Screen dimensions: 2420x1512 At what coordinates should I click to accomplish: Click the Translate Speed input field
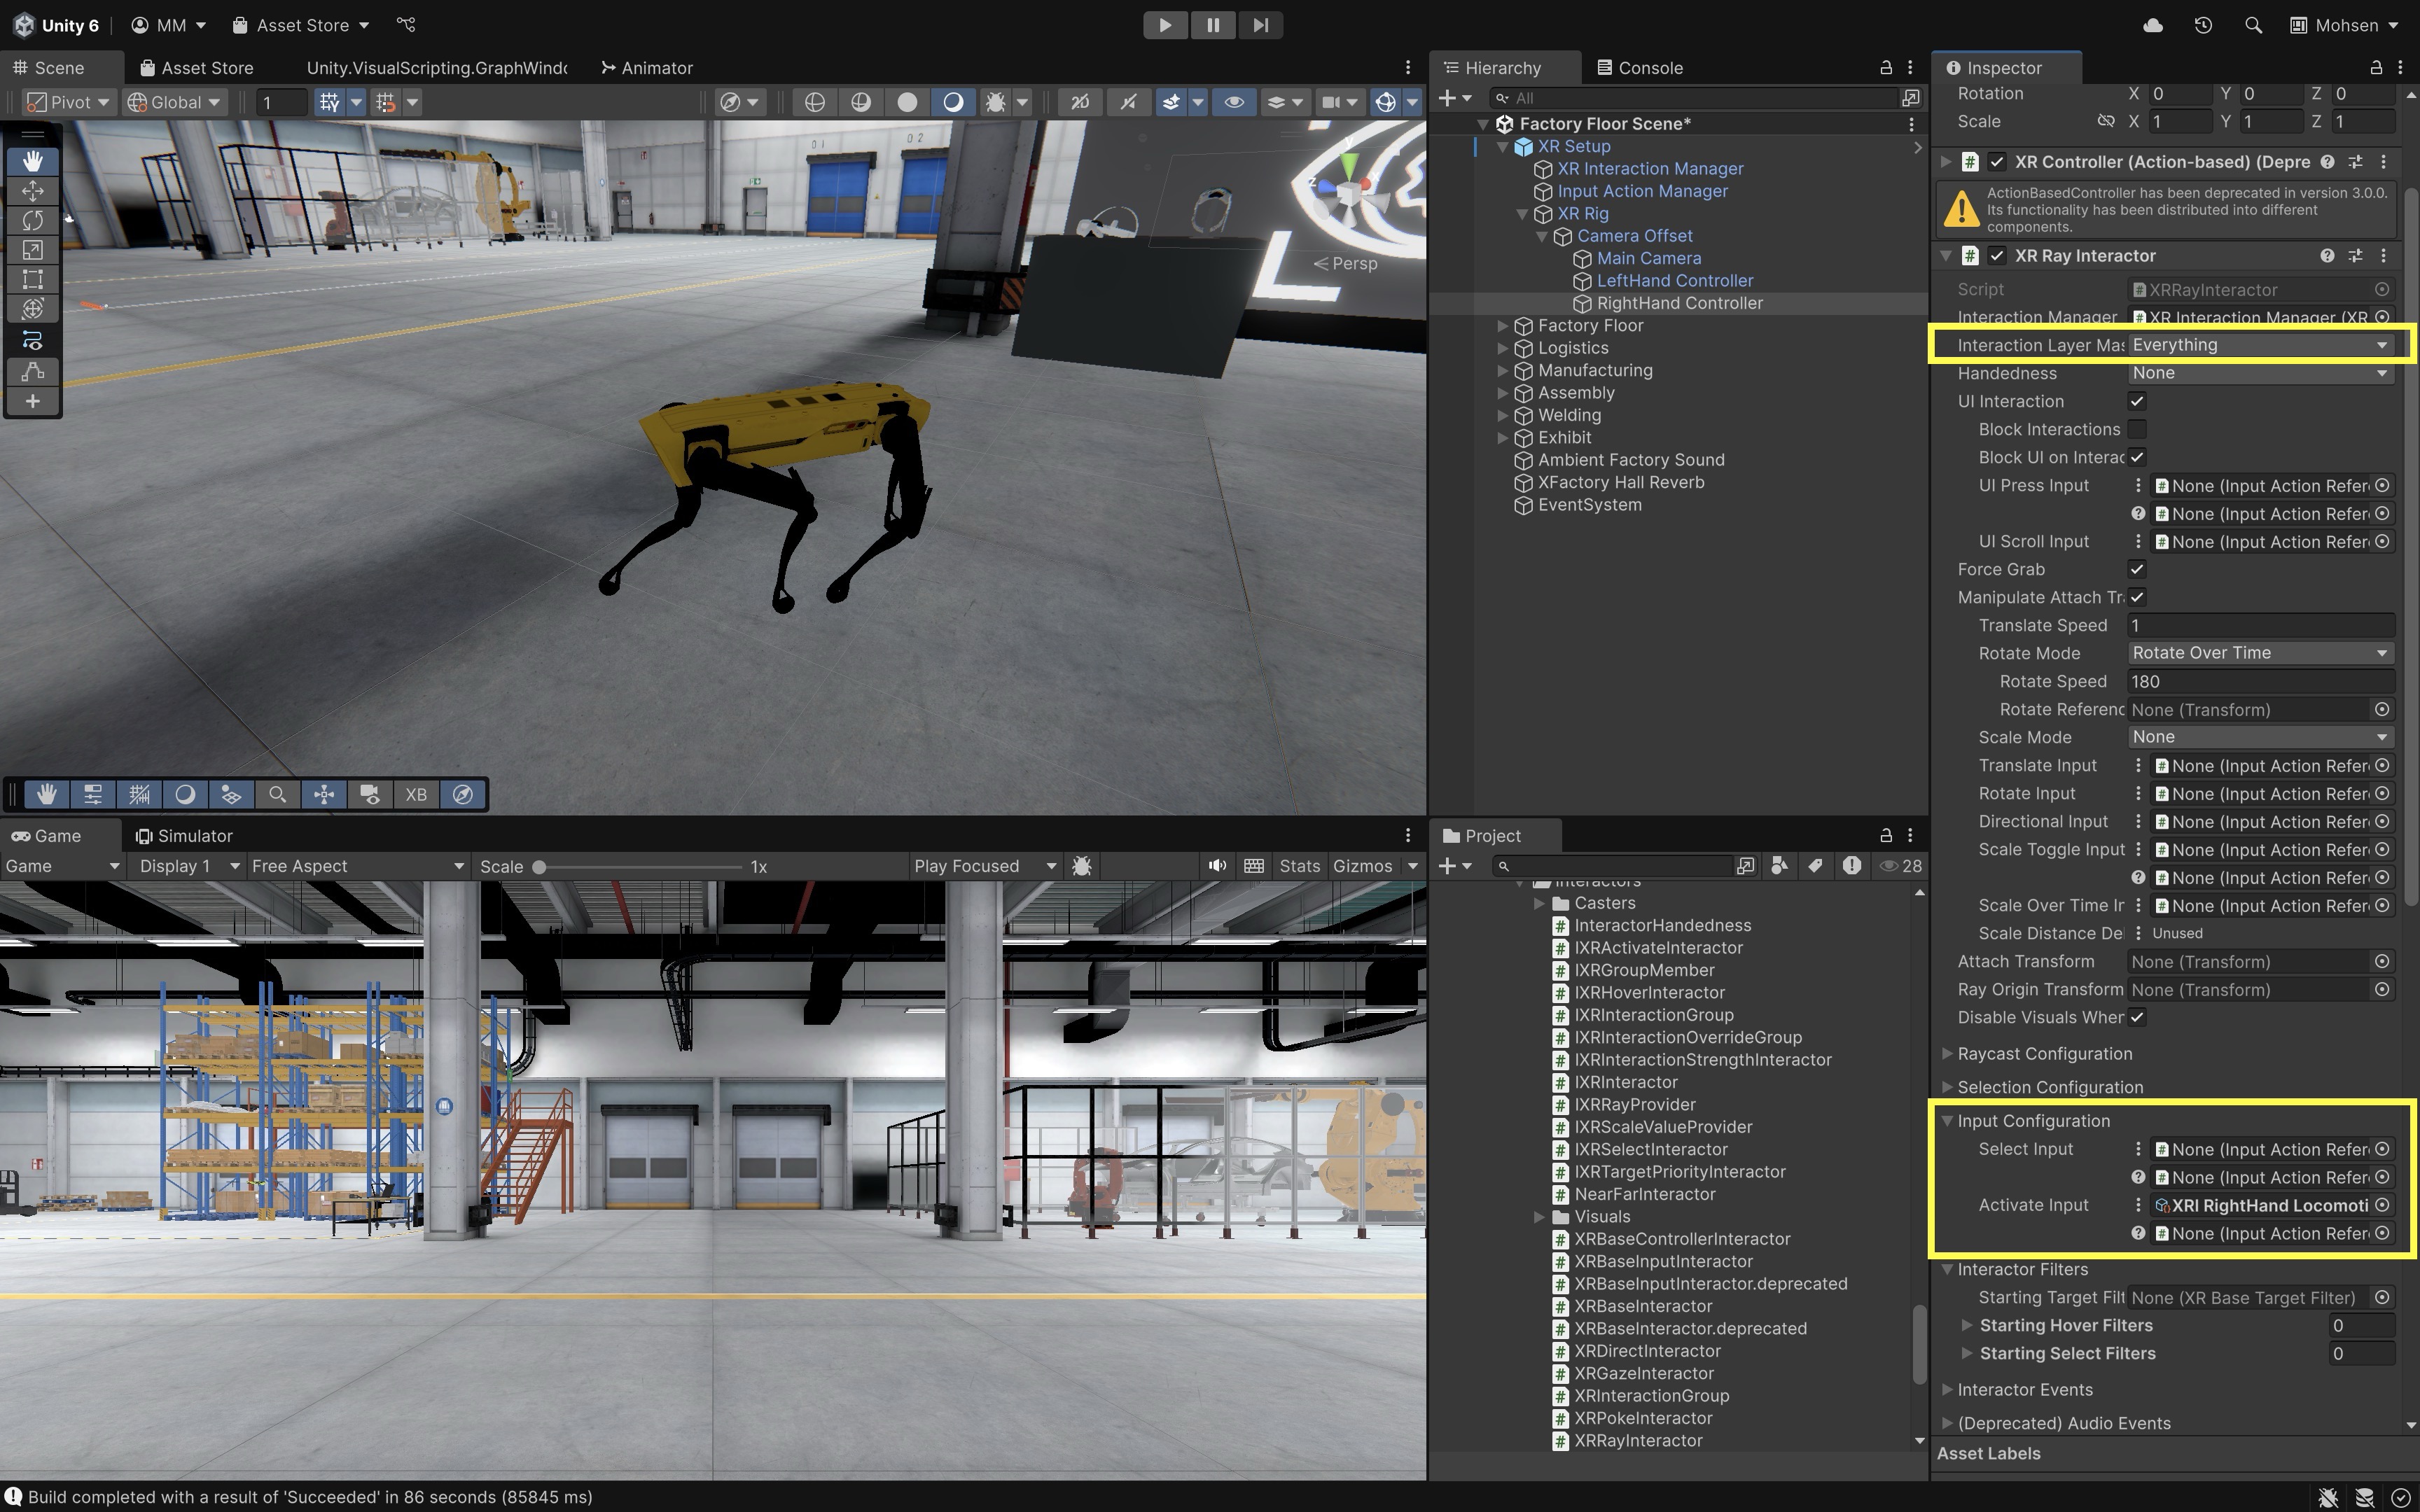click(x=2260, y=625)
